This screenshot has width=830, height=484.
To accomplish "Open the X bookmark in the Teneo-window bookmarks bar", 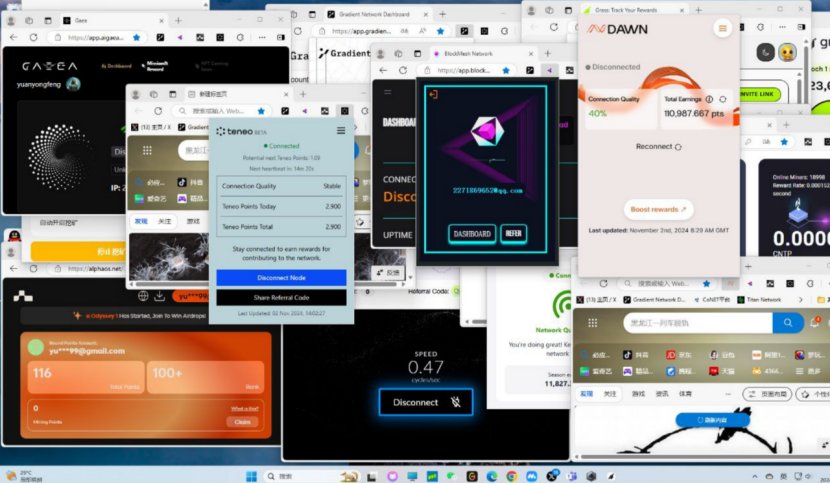I will click(151, 127).
